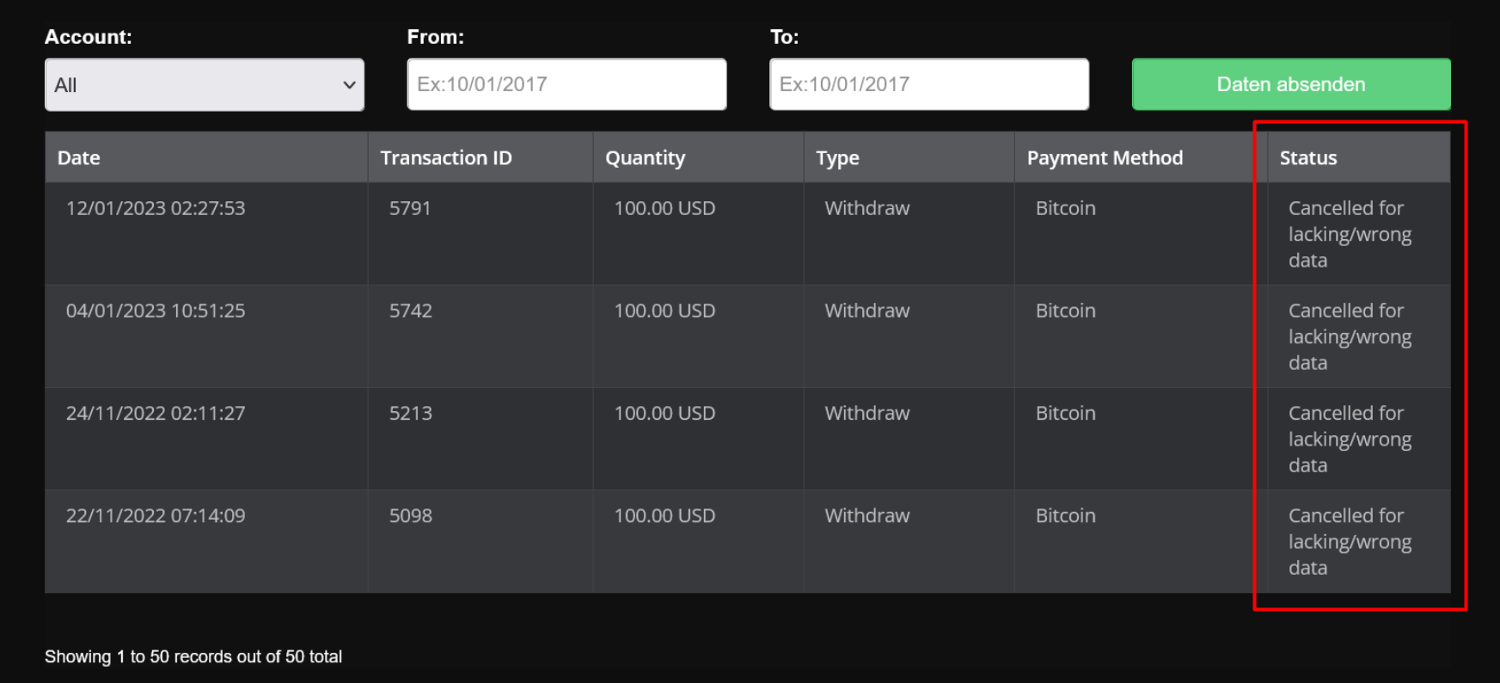
Task: Select transaction ID 5742 cell
Action: coord(410,311)
